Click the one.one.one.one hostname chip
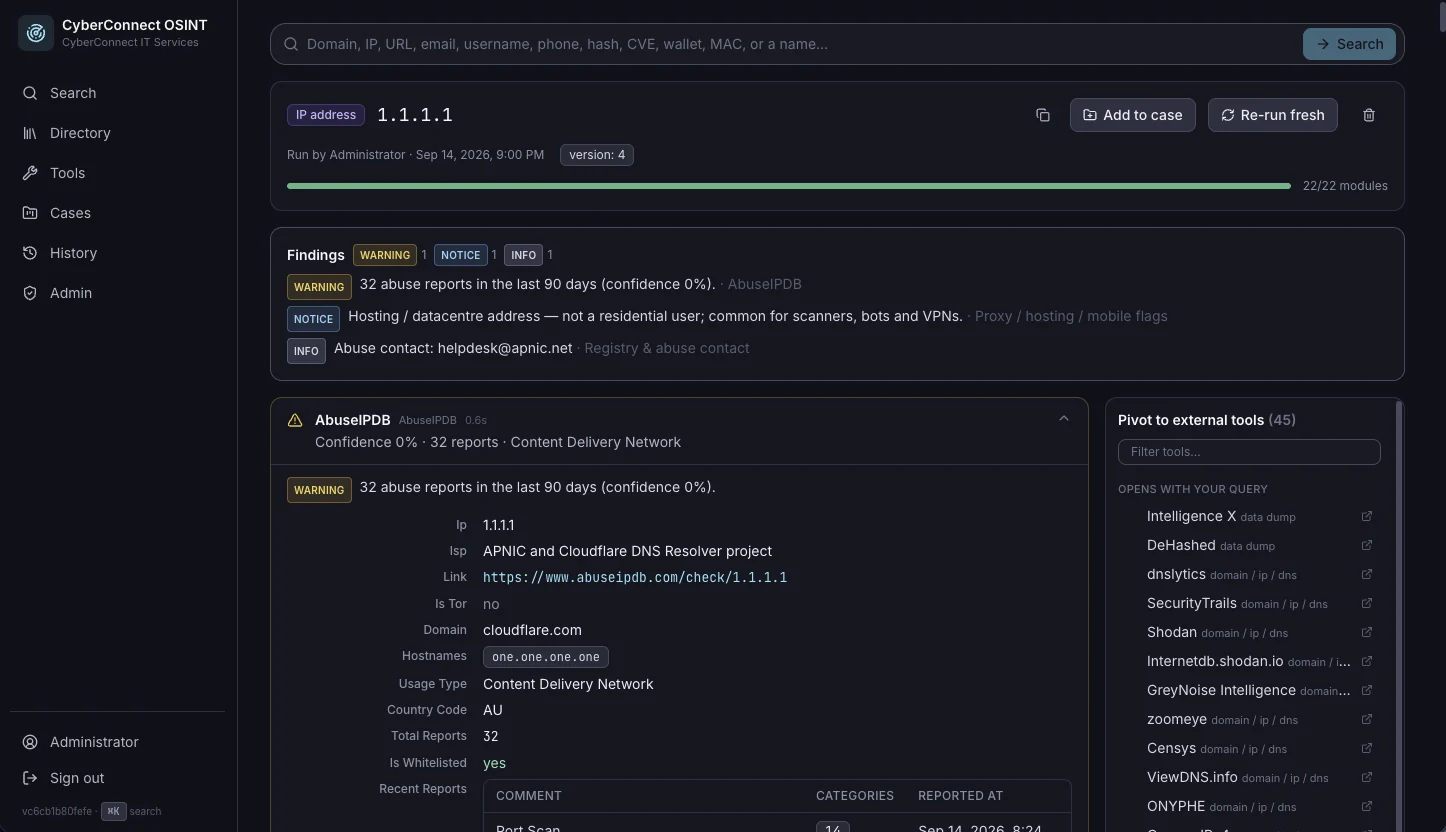 pos(546,657)
